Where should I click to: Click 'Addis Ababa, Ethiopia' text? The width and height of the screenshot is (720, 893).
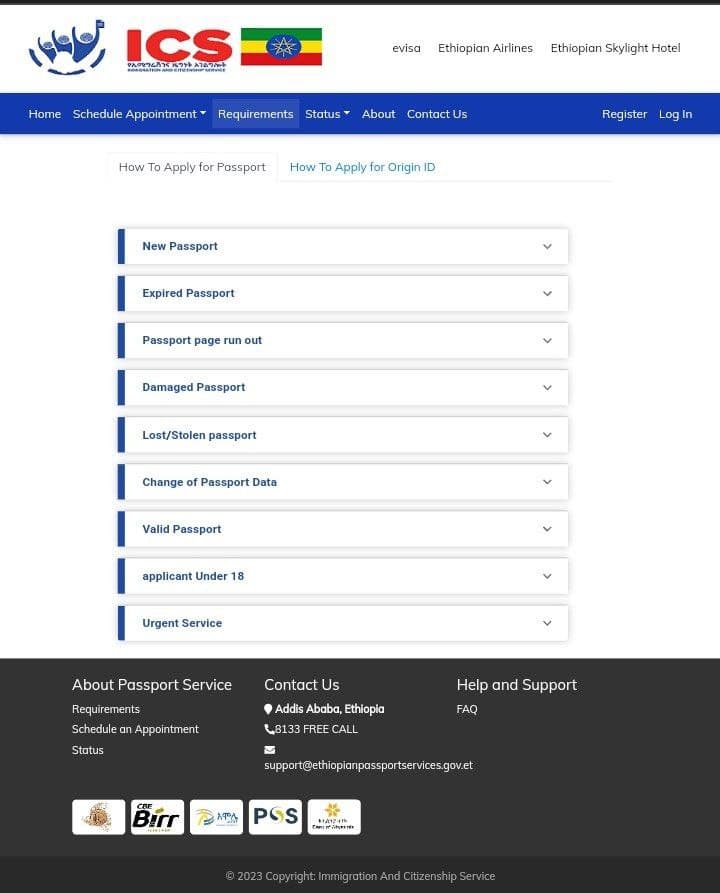point(329,709)
